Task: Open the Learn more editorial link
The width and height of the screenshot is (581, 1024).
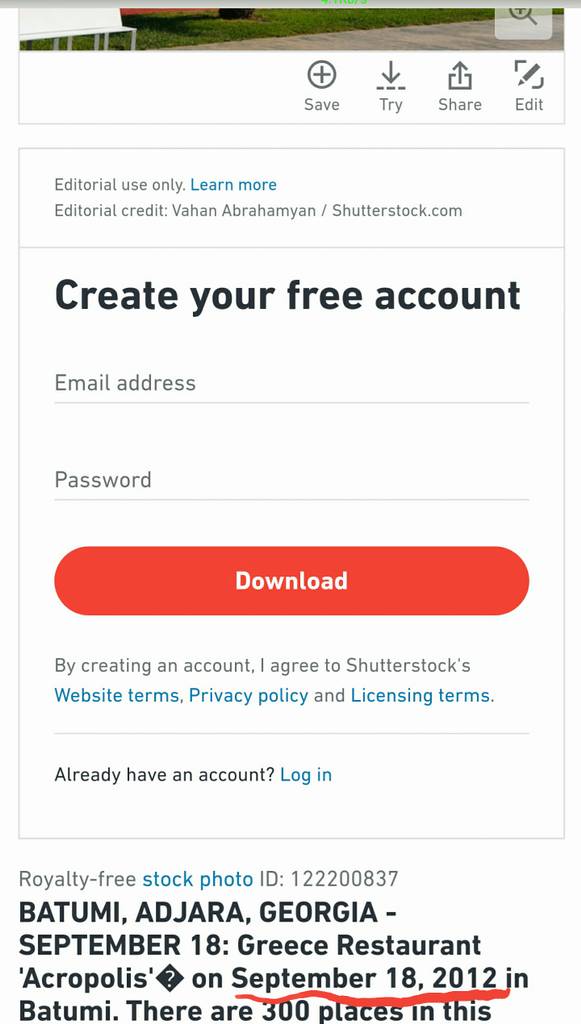Action: click(233, 185)
